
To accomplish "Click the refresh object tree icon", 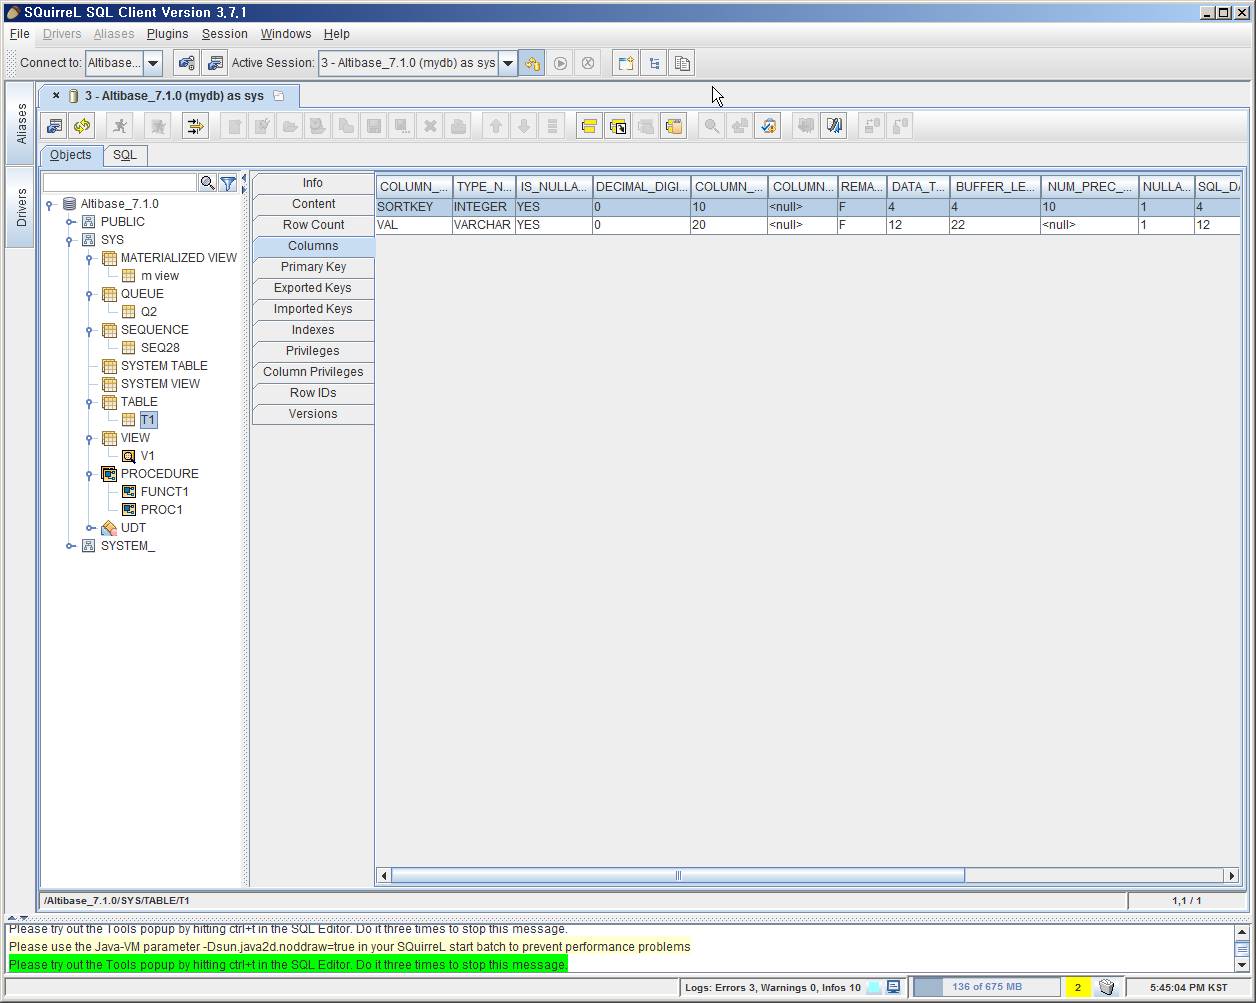I will [x=82, y=126].
